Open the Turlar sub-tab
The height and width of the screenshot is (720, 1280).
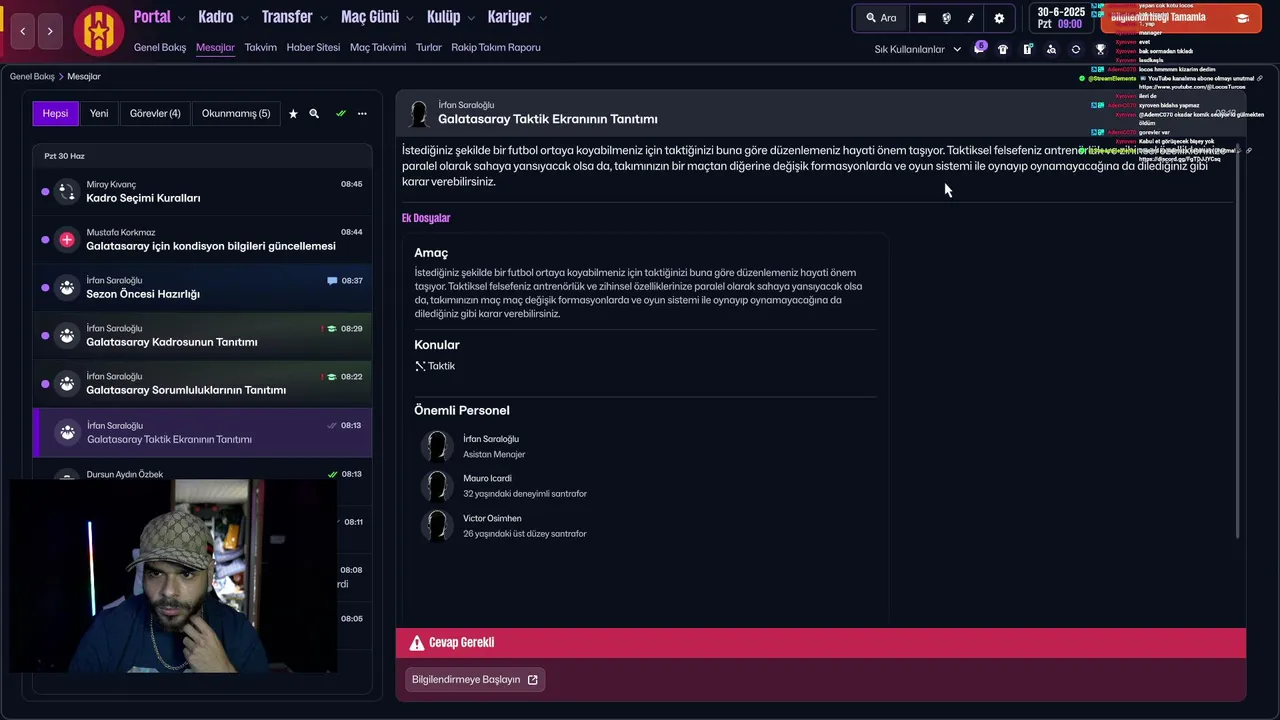tap(428, 47)
